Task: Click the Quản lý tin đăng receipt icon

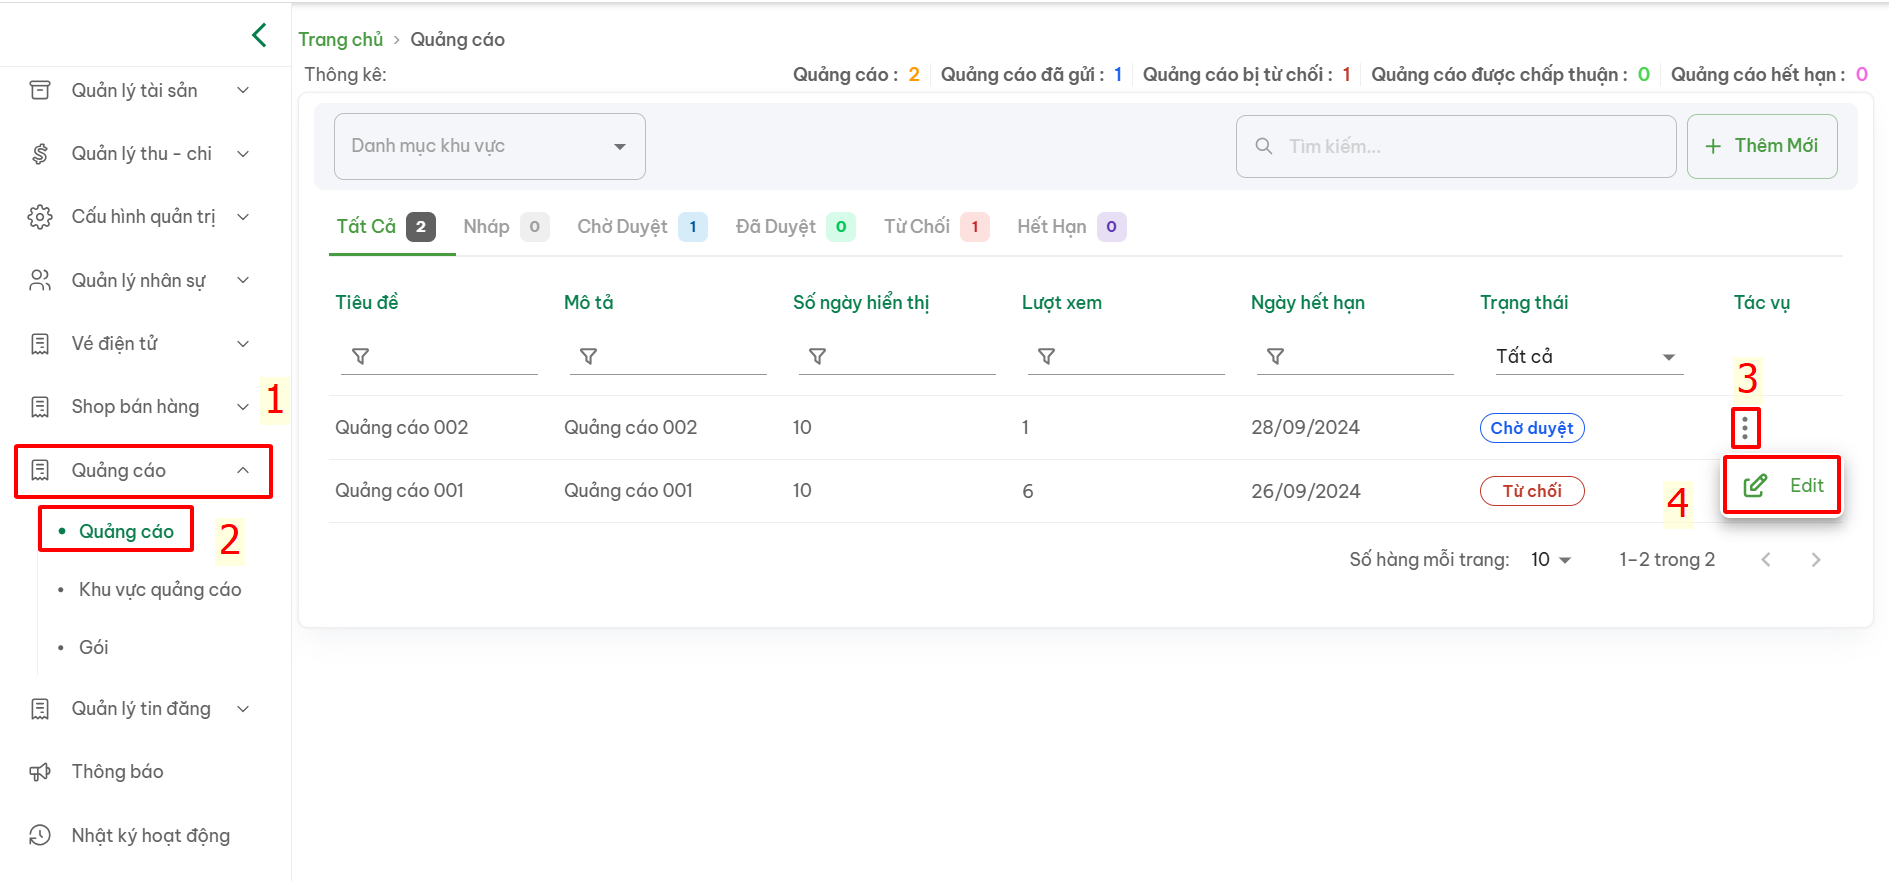Action: [40, 709]
